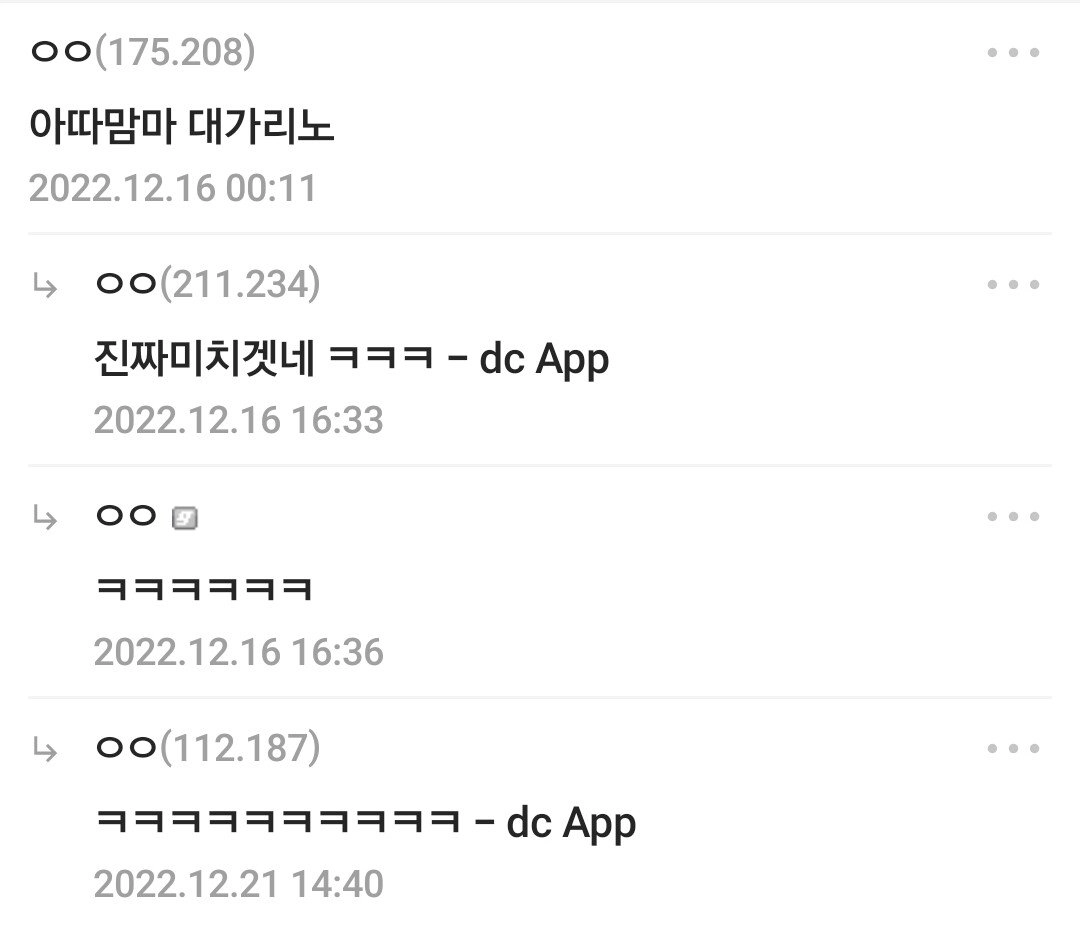Click the comment text 아따맘마 대가리노
The width and height of the screenshot is (1080, 928).
(x=182, y=126)
